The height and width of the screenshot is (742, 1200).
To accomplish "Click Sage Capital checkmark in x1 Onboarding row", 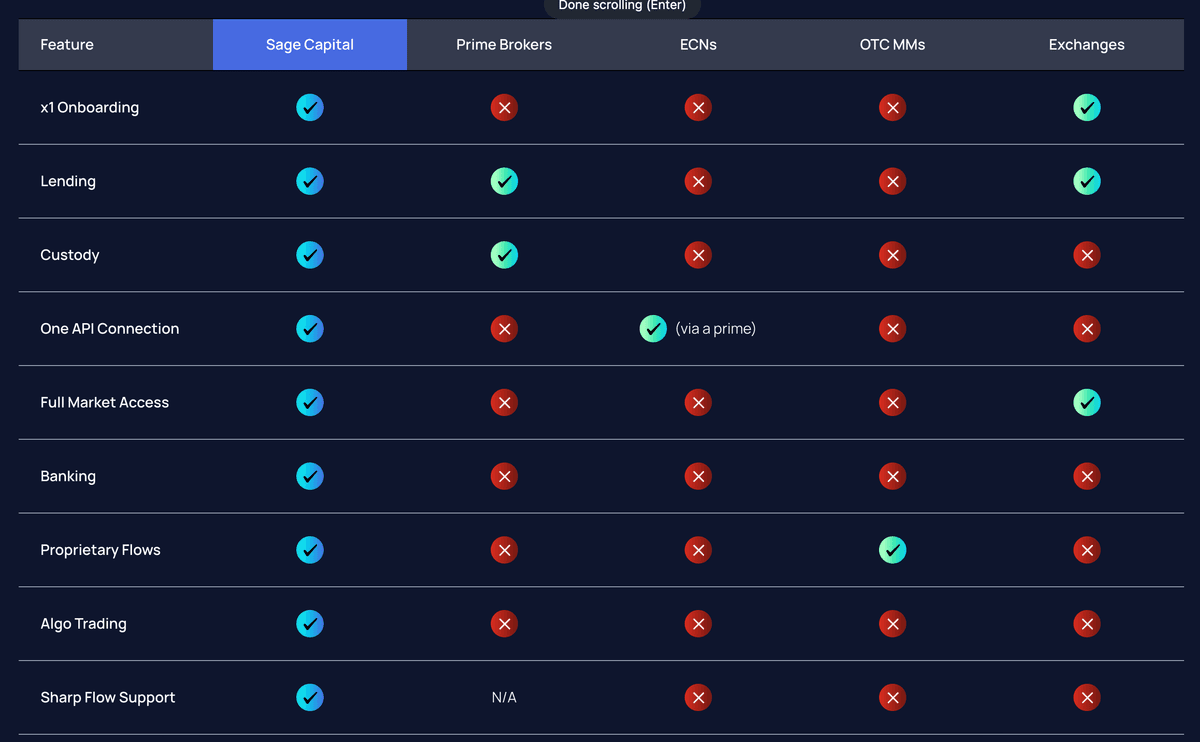I will [x=310, y=107].
